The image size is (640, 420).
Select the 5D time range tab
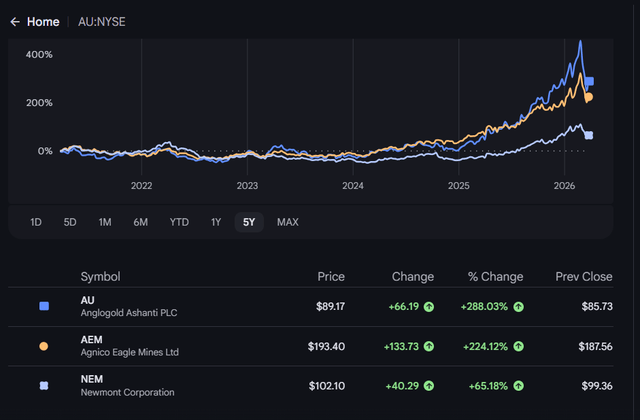[x=70, y=222]
